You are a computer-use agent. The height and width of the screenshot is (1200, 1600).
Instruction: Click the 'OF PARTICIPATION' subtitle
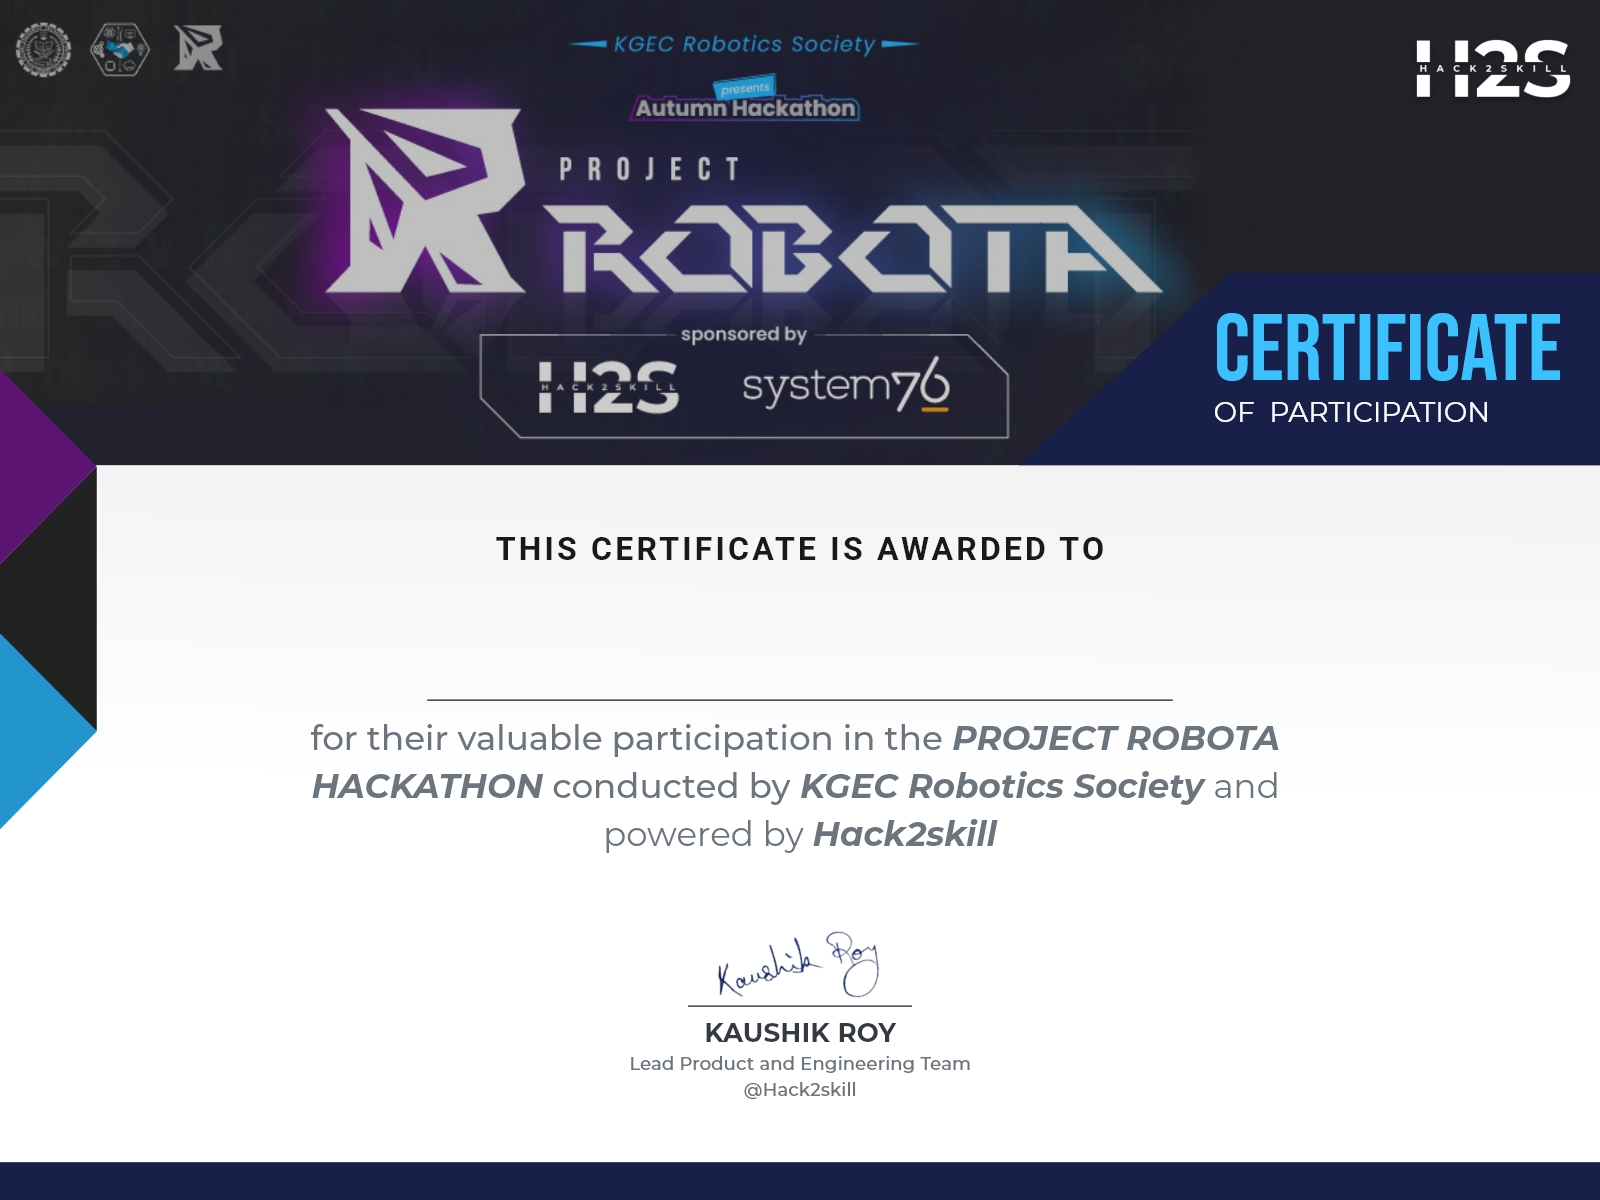(1351, 412)
